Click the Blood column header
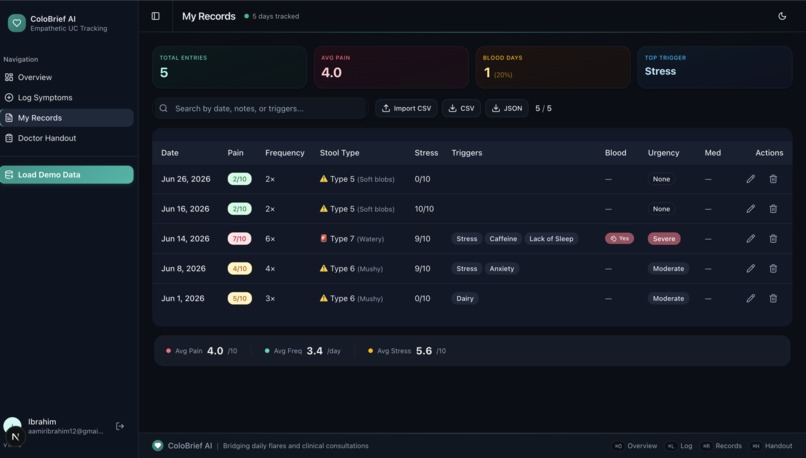 pyautogui.click(x=615, y=153)
